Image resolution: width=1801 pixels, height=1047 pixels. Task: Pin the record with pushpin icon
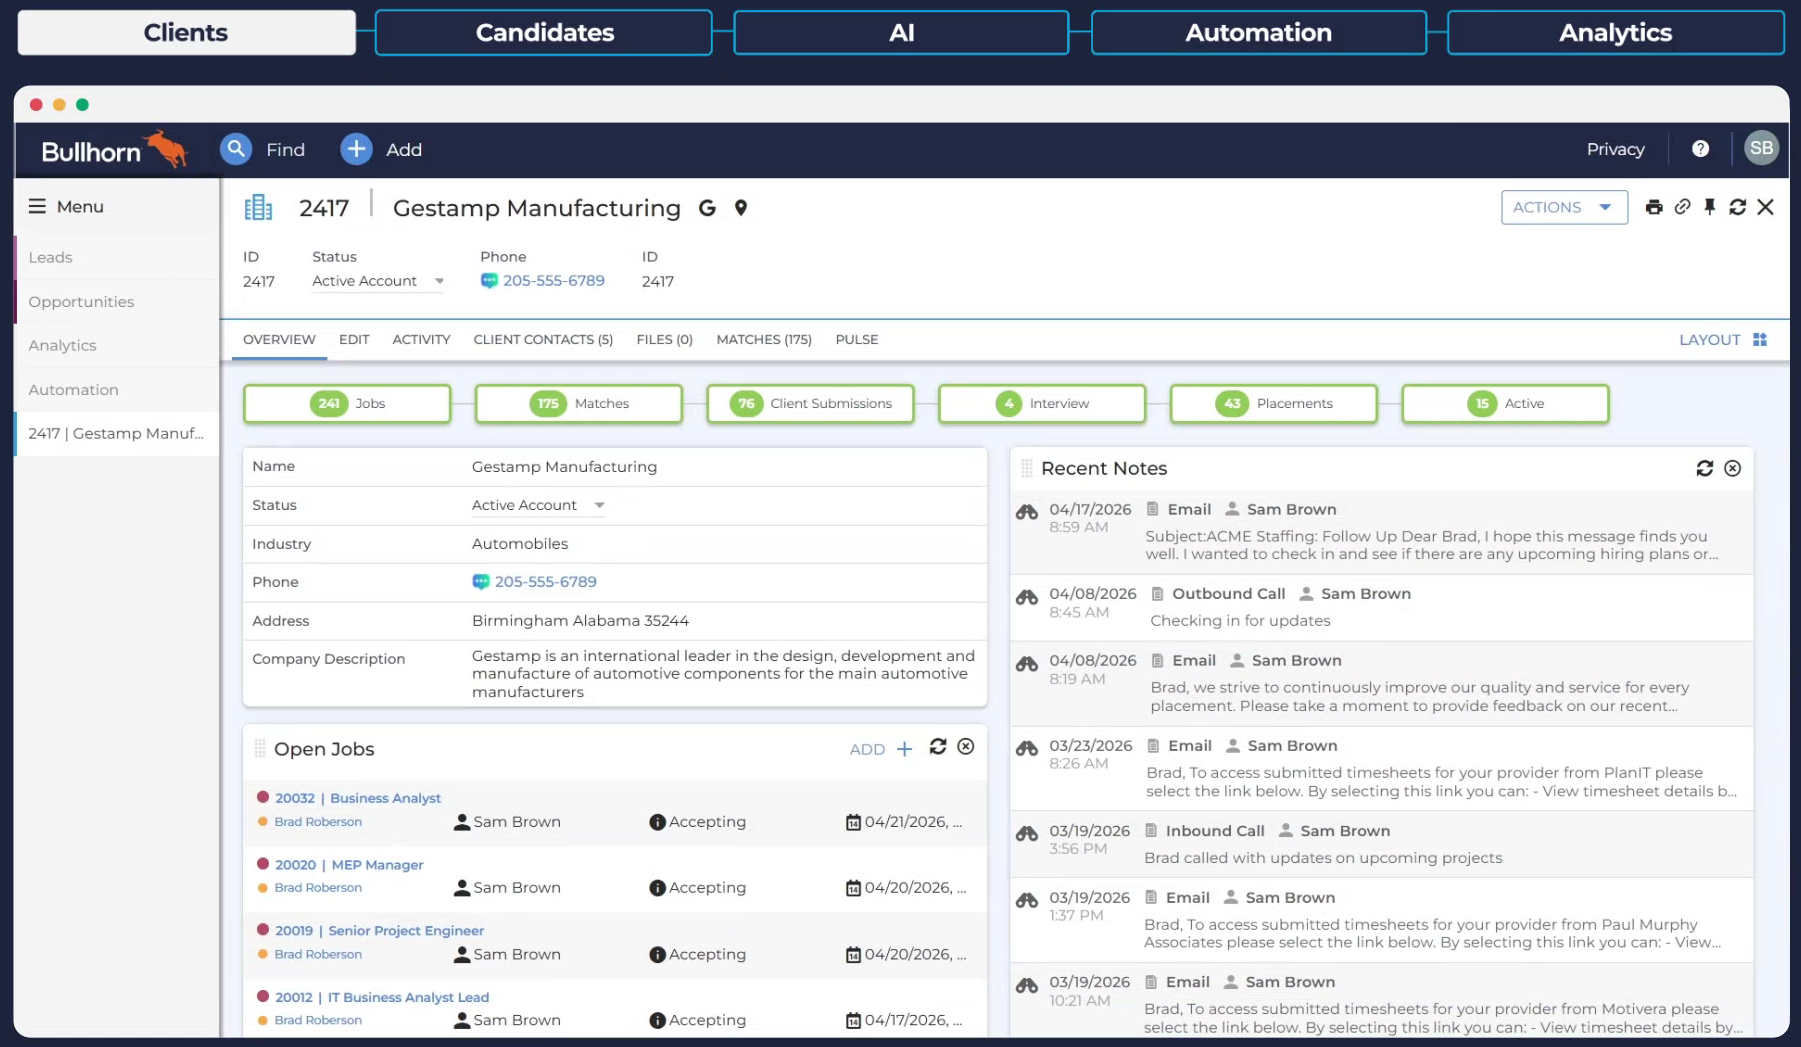[x=1710, y=207]
